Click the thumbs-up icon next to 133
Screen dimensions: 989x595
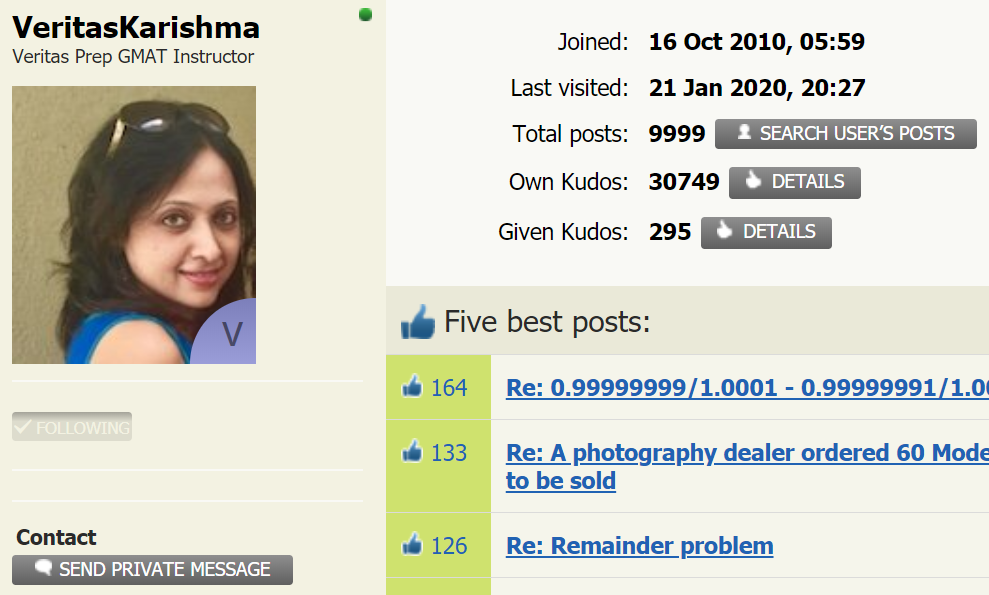click(413, 451)
